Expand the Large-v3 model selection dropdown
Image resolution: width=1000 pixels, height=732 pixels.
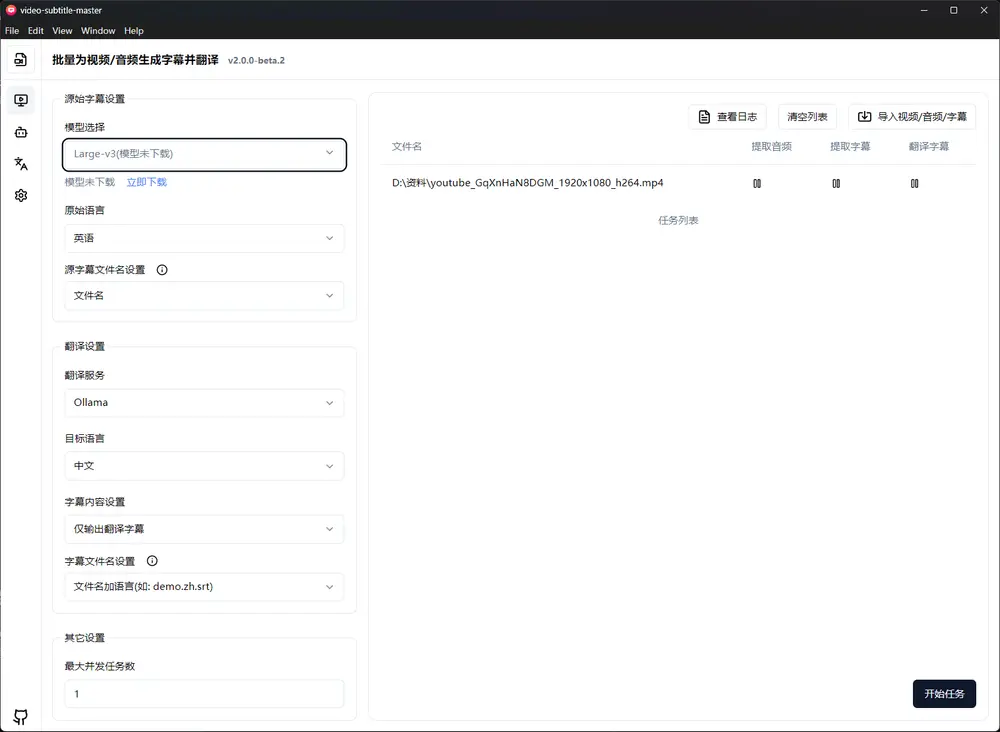tap(204, 154)
